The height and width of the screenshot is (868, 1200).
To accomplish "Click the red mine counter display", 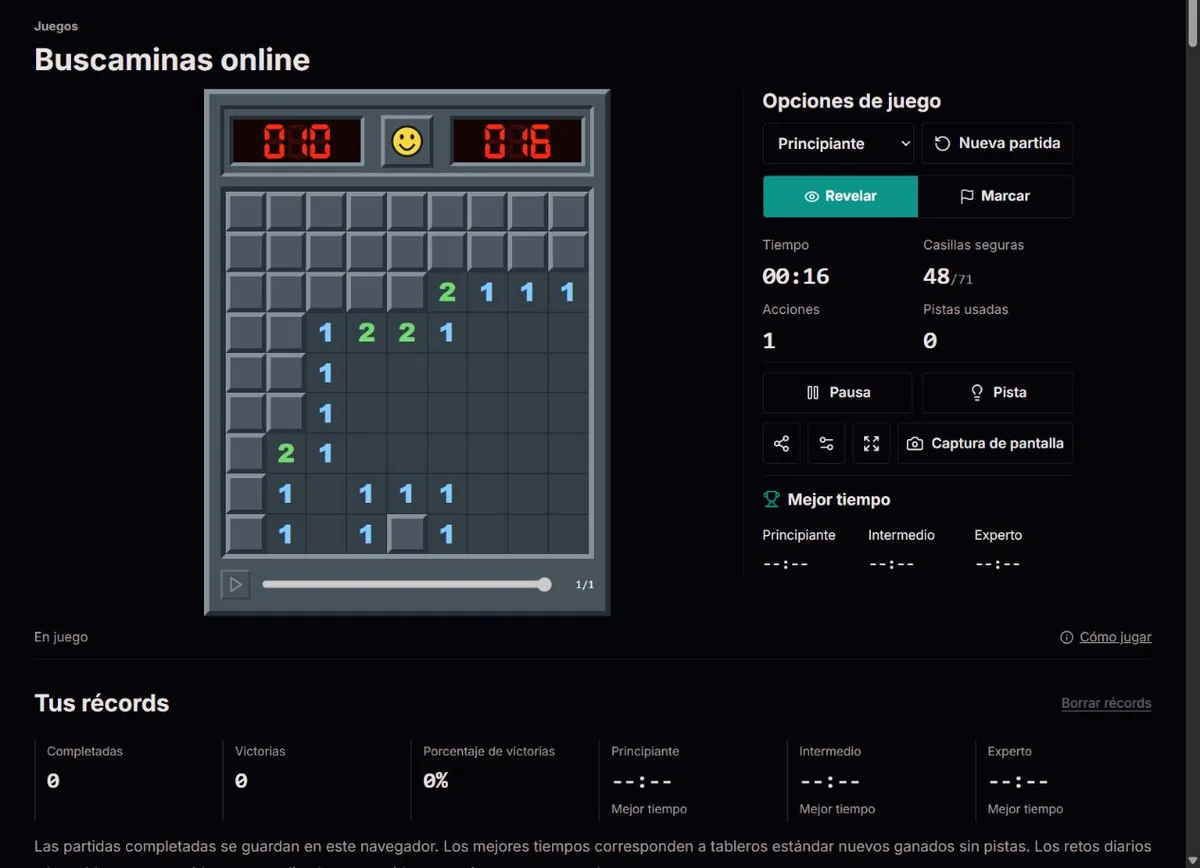I will tap(296, 141).
